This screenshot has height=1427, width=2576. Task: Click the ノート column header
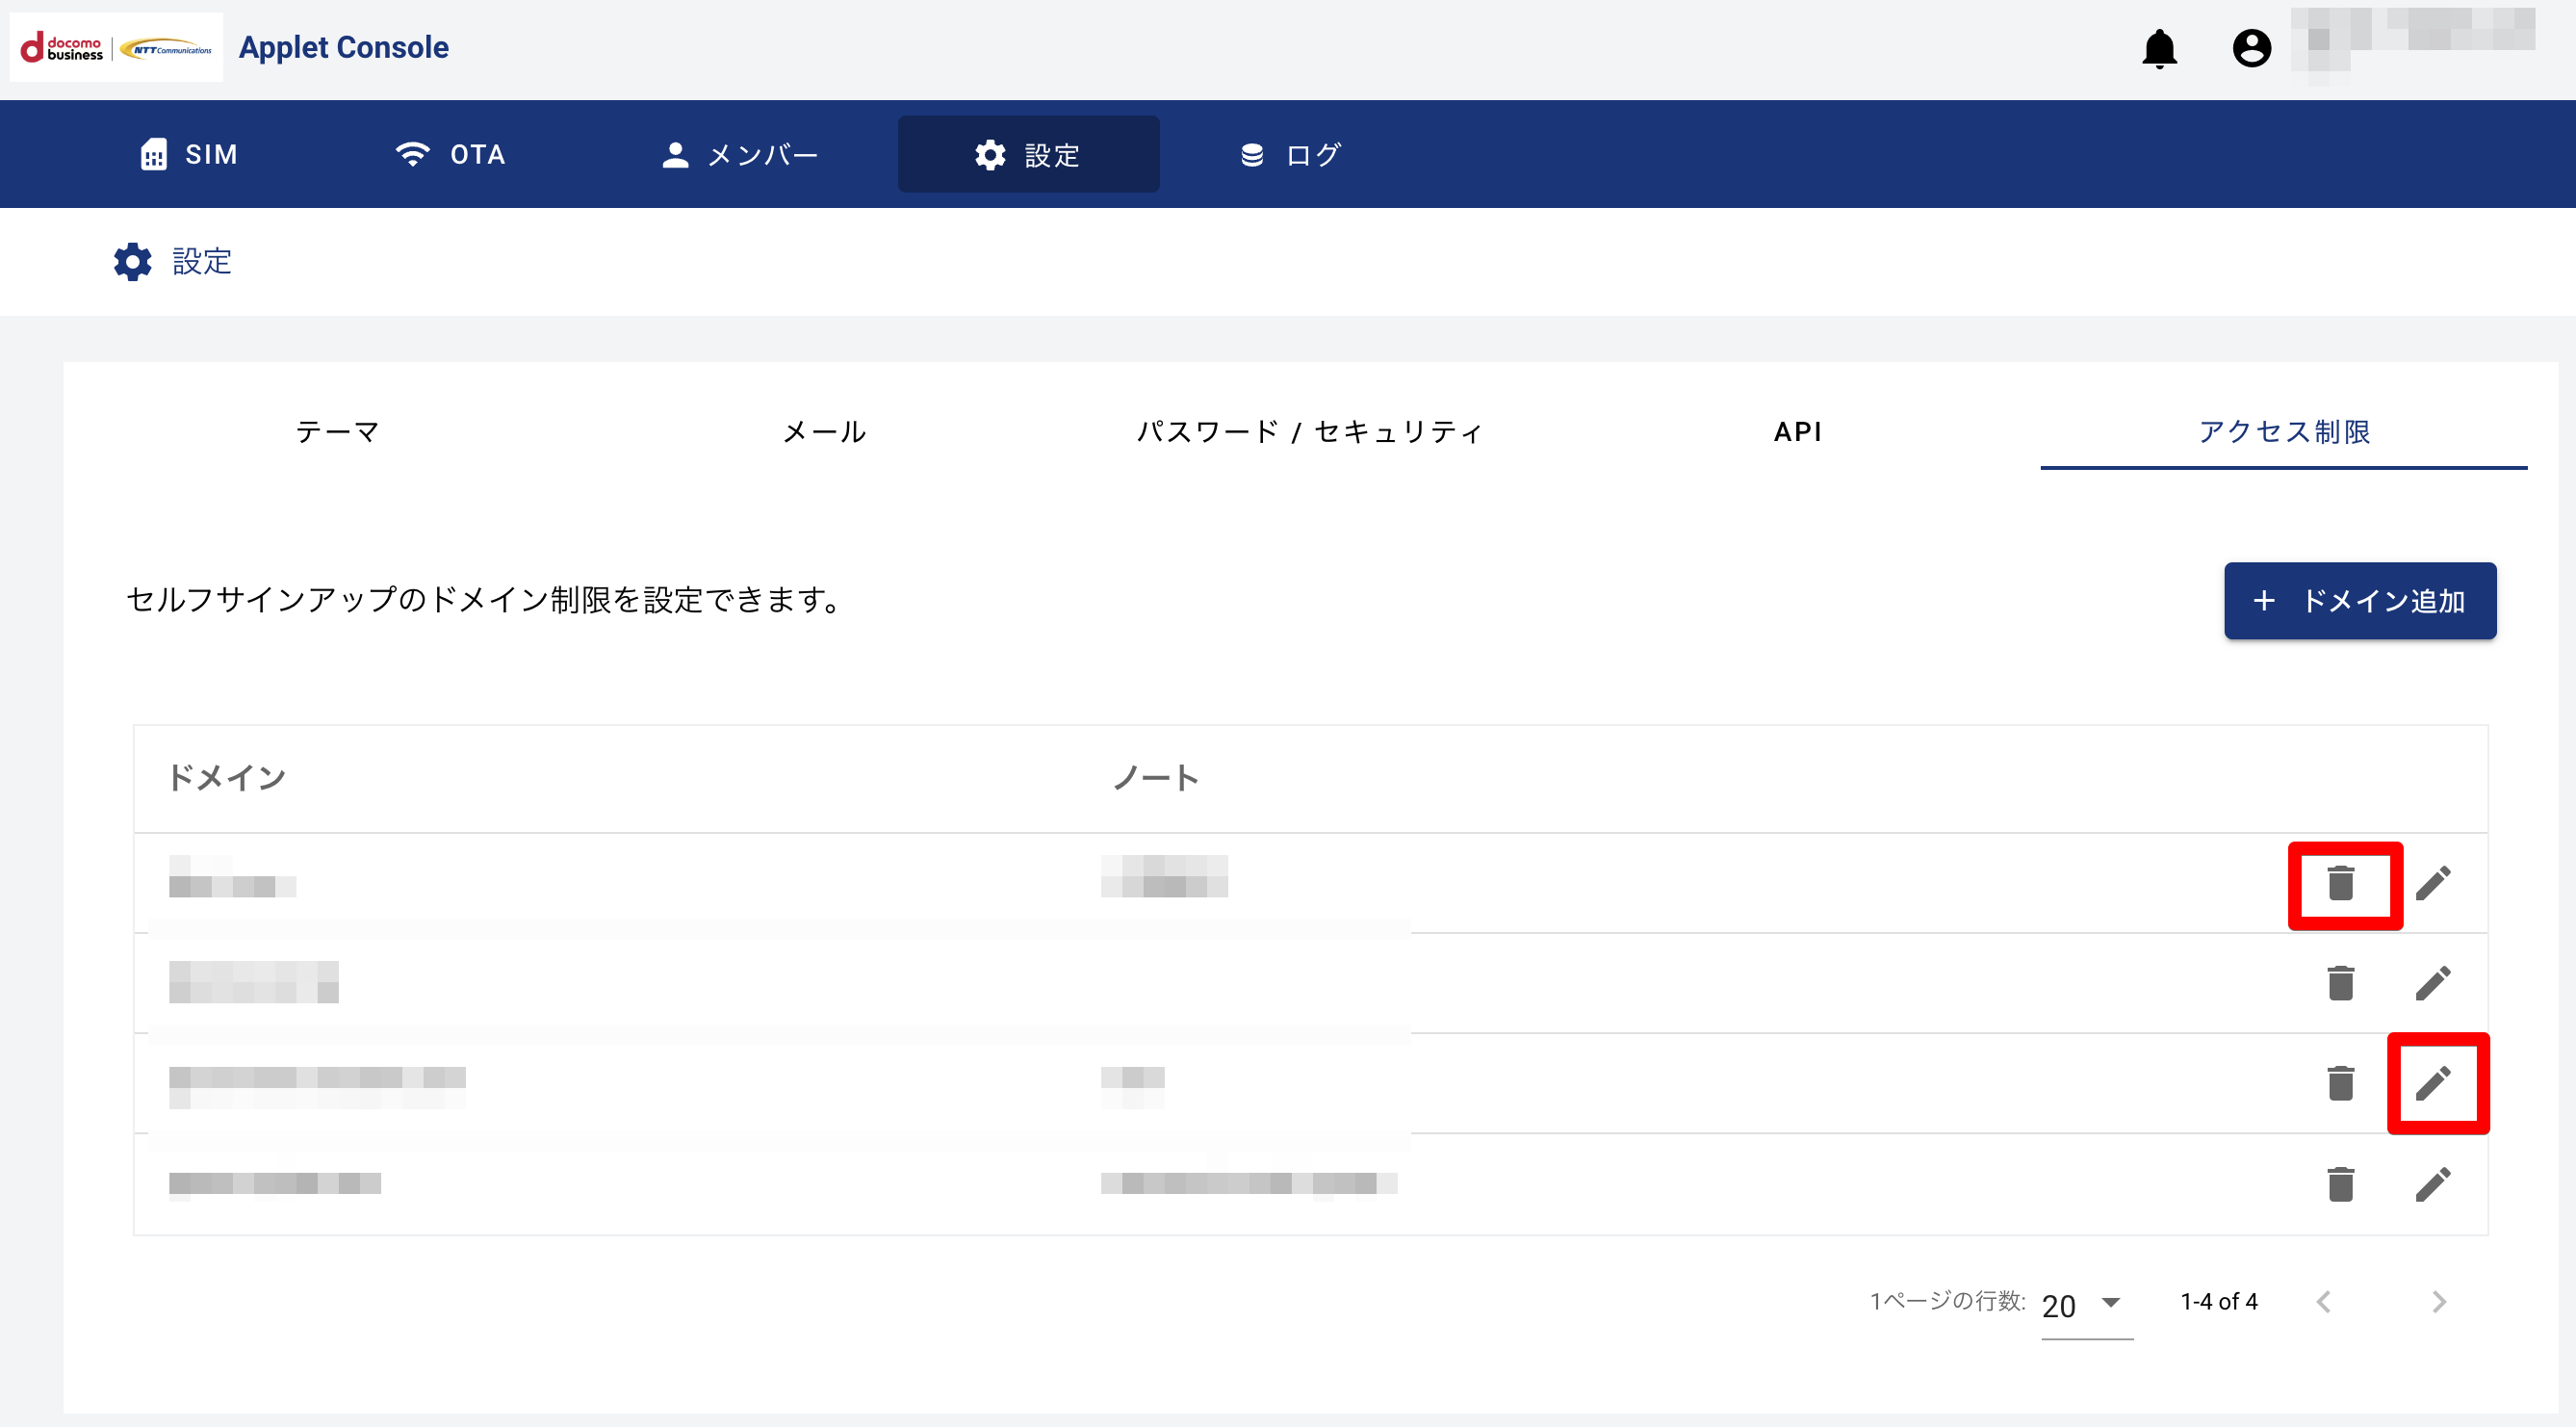1155,777
